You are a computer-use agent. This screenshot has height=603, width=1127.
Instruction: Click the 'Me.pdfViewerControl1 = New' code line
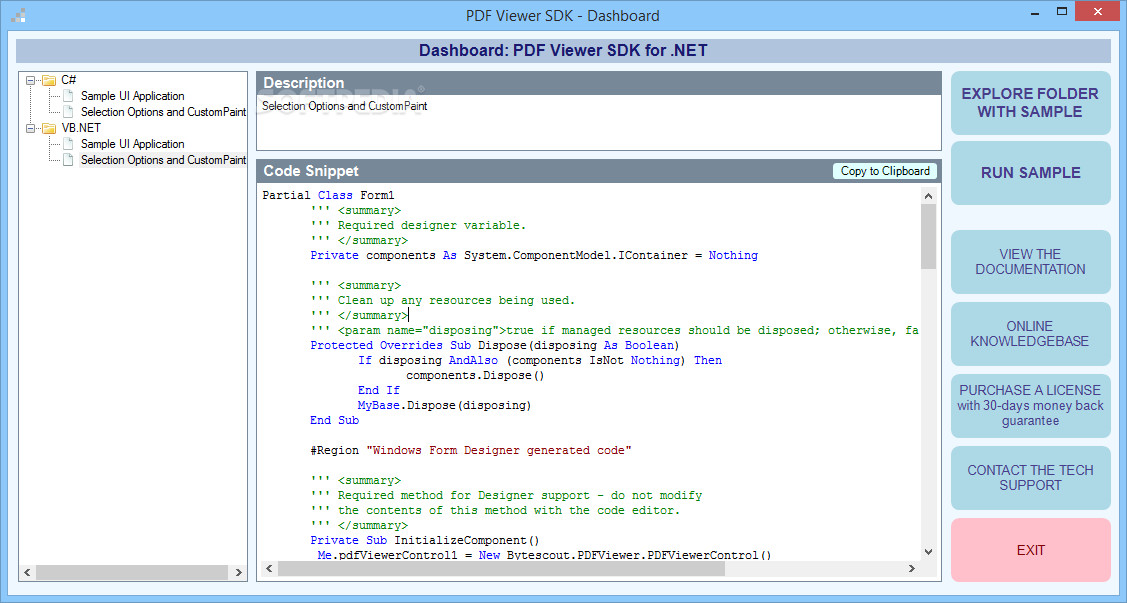(544, 555)
